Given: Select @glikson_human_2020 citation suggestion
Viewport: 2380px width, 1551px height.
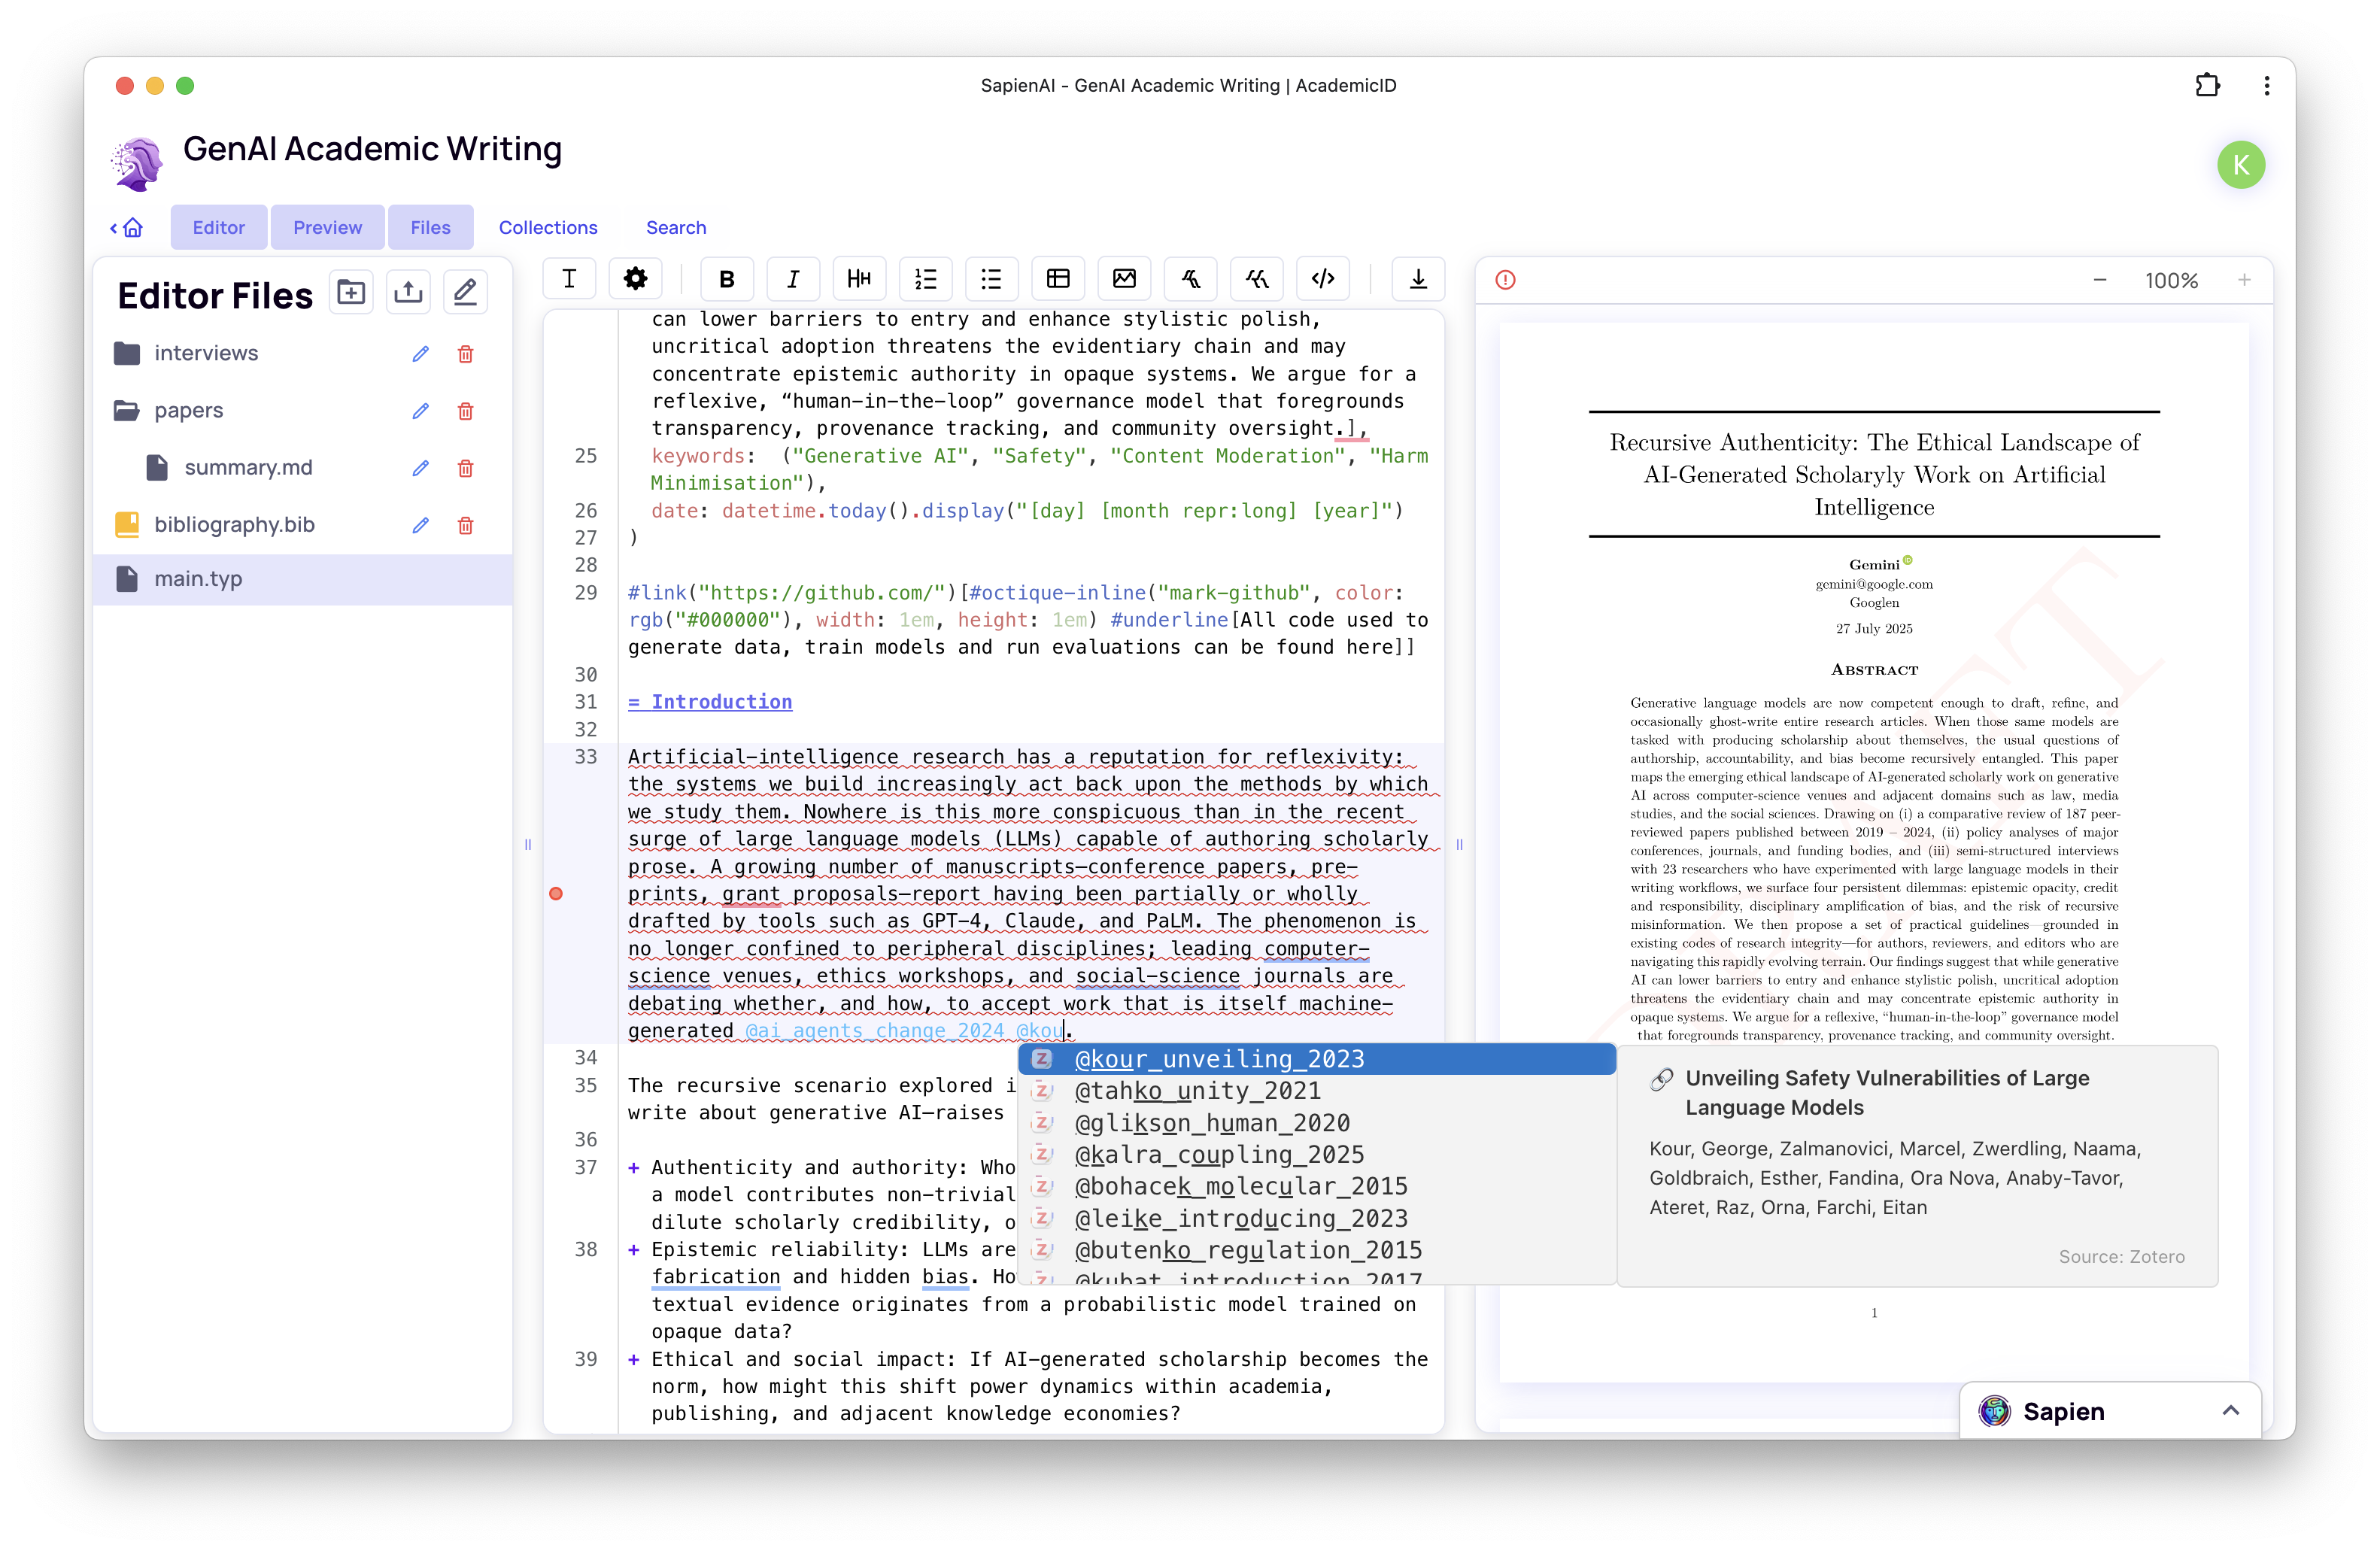Looking at the screenshot, I should [x=1317, y=1123].
